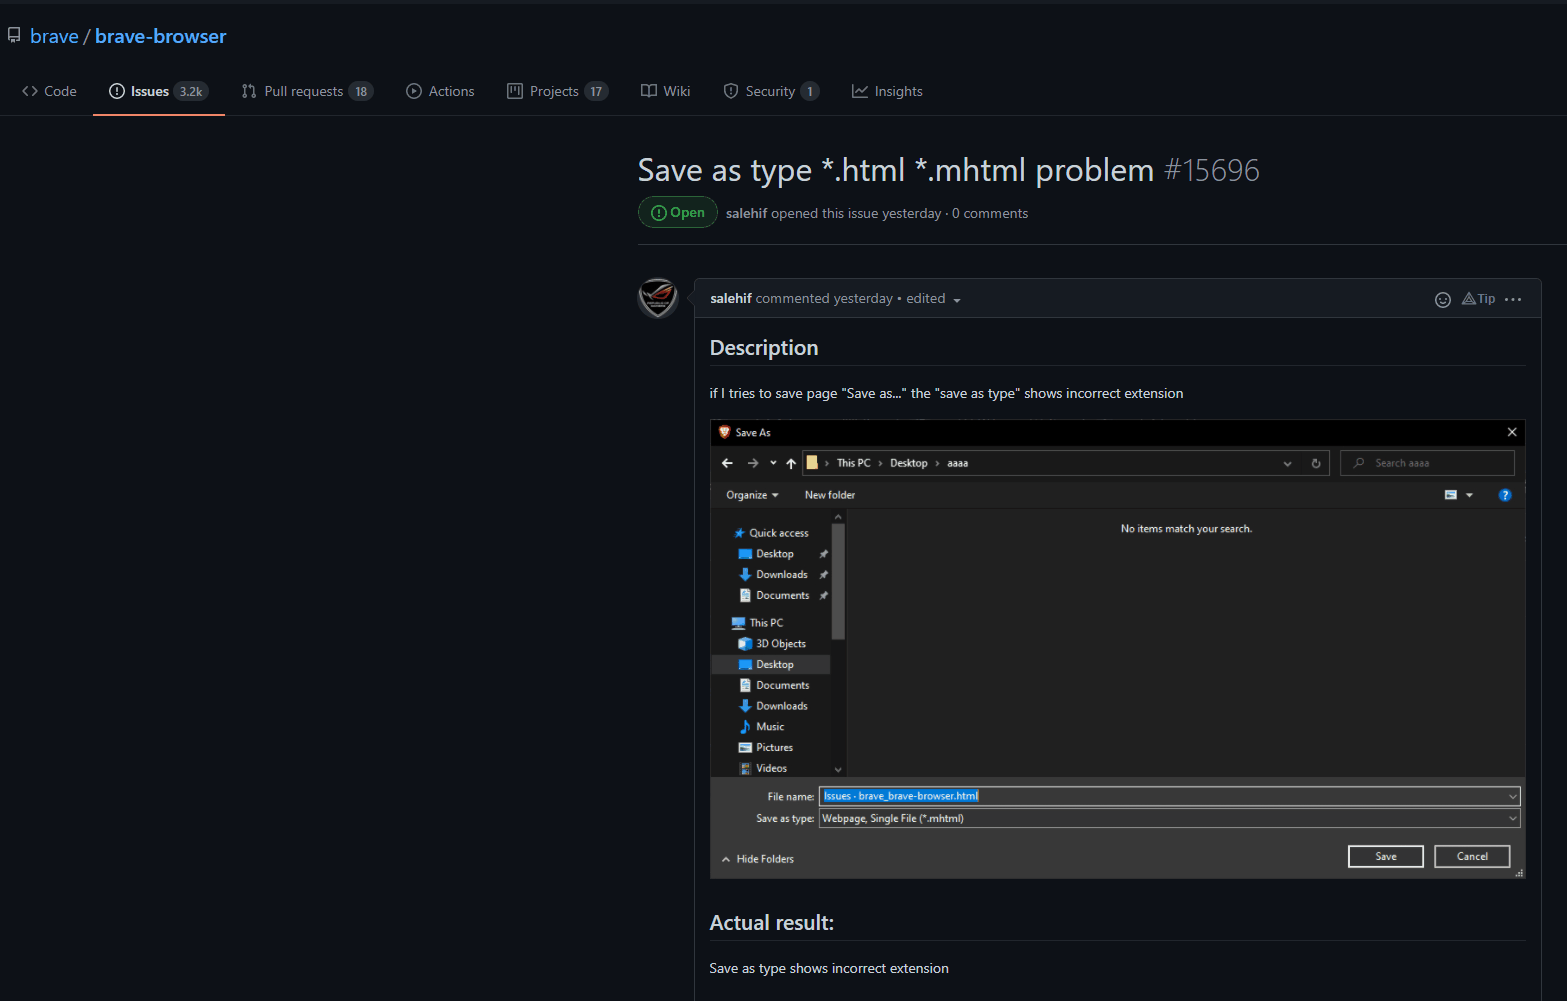Click the Projects board icon
Image resolution: width=1567 pixels, height=1001 pixels.
(x=514, y=91)
